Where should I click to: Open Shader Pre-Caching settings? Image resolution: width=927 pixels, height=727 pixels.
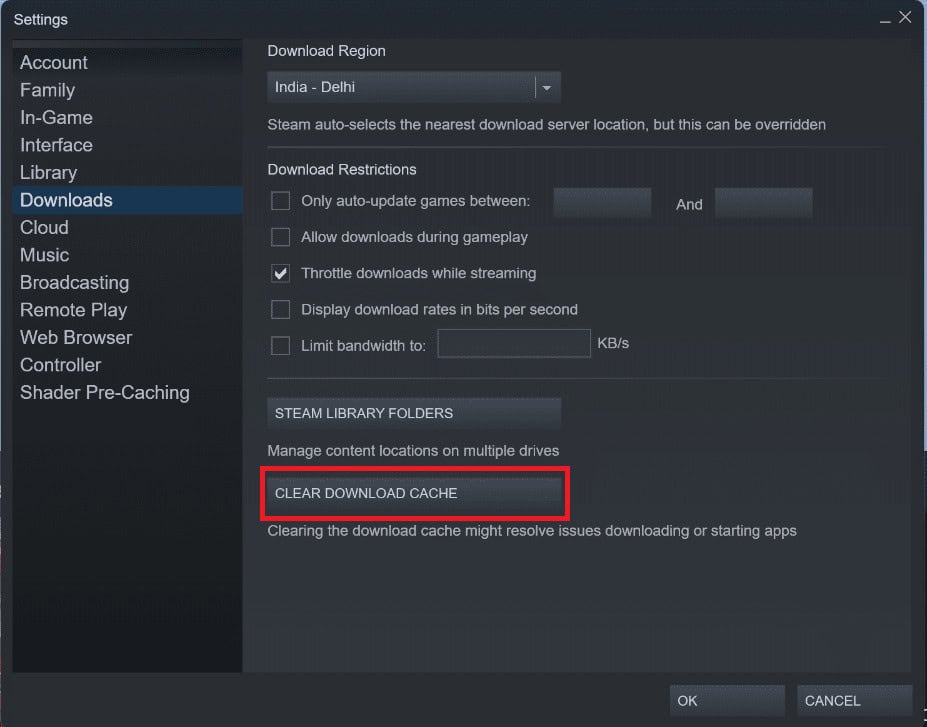pos(127,392)
